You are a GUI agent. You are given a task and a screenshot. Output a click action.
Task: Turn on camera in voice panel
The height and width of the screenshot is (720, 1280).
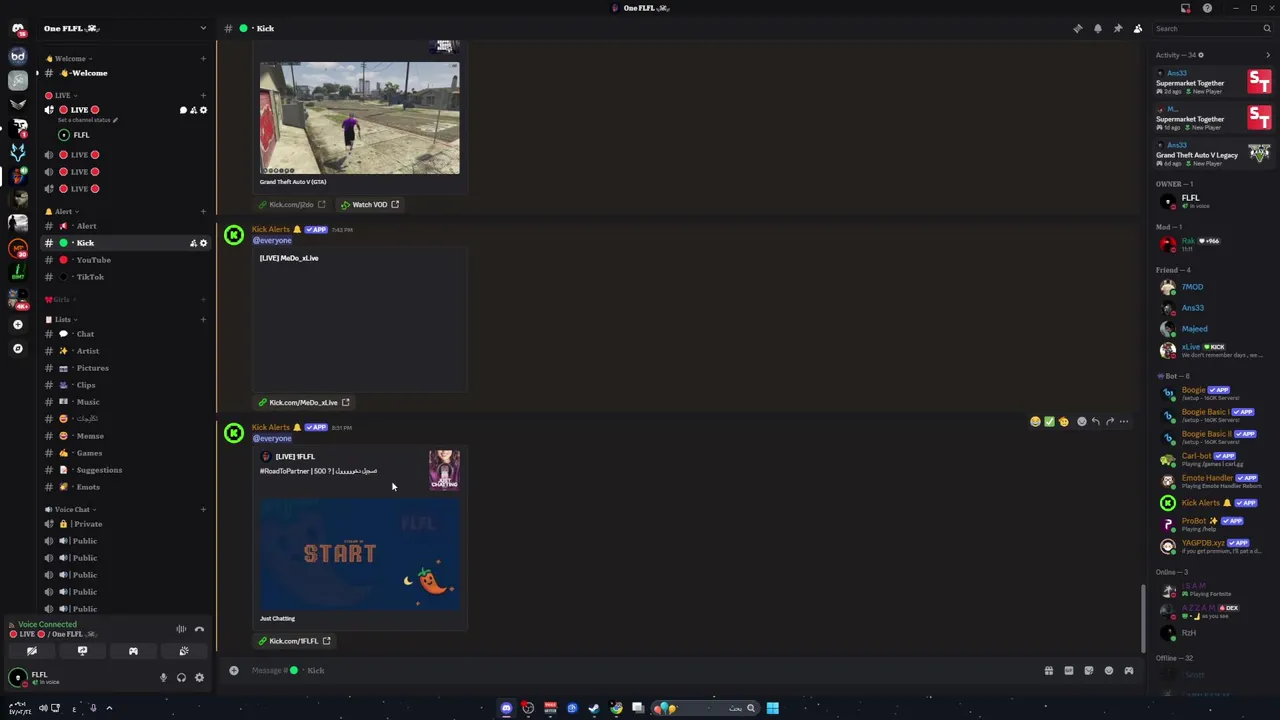(32, 651)
